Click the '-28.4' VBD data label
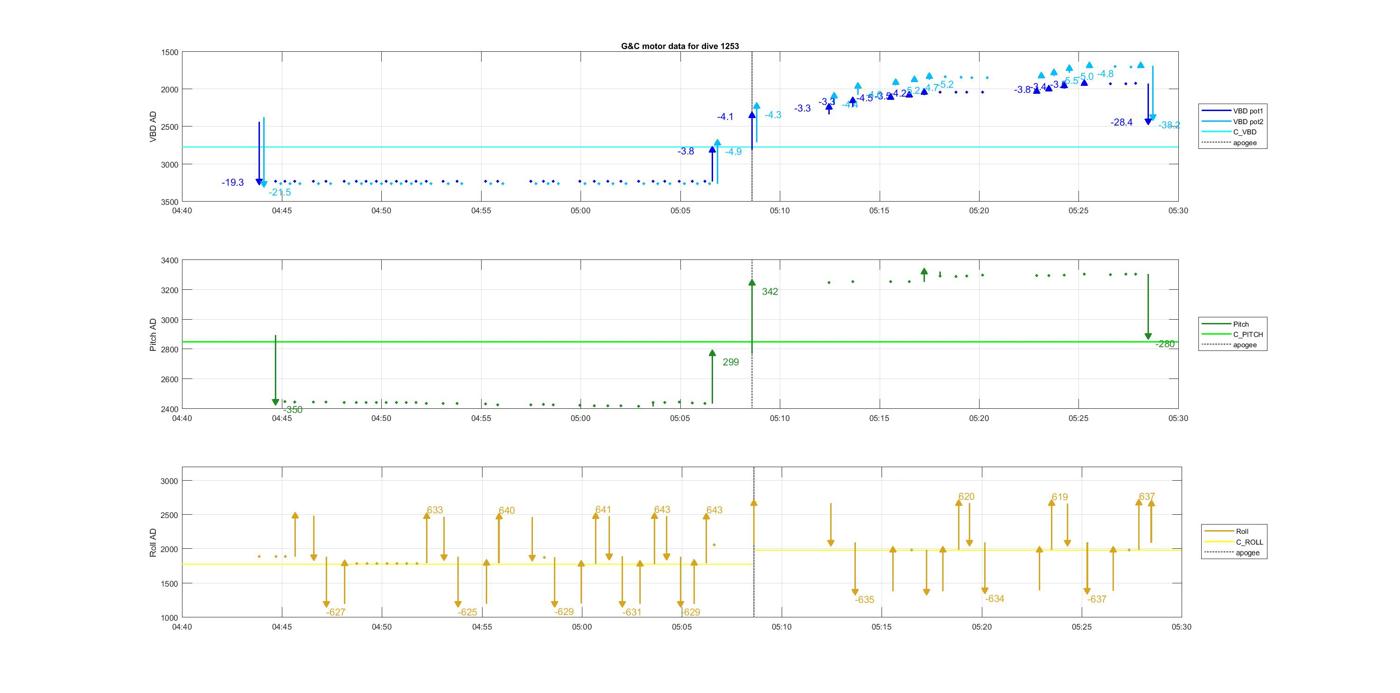 [1121, 122]
